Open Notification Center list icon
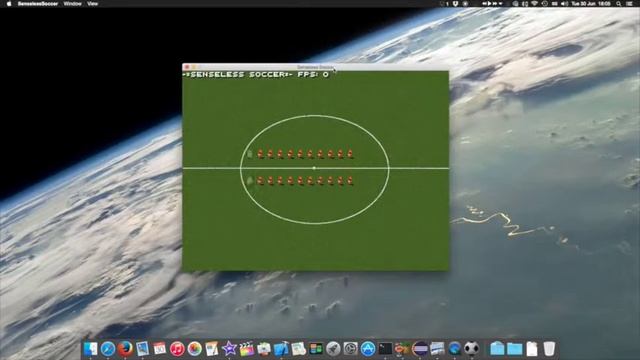This screenshot has width=640, height=360. tap(630, 4)
